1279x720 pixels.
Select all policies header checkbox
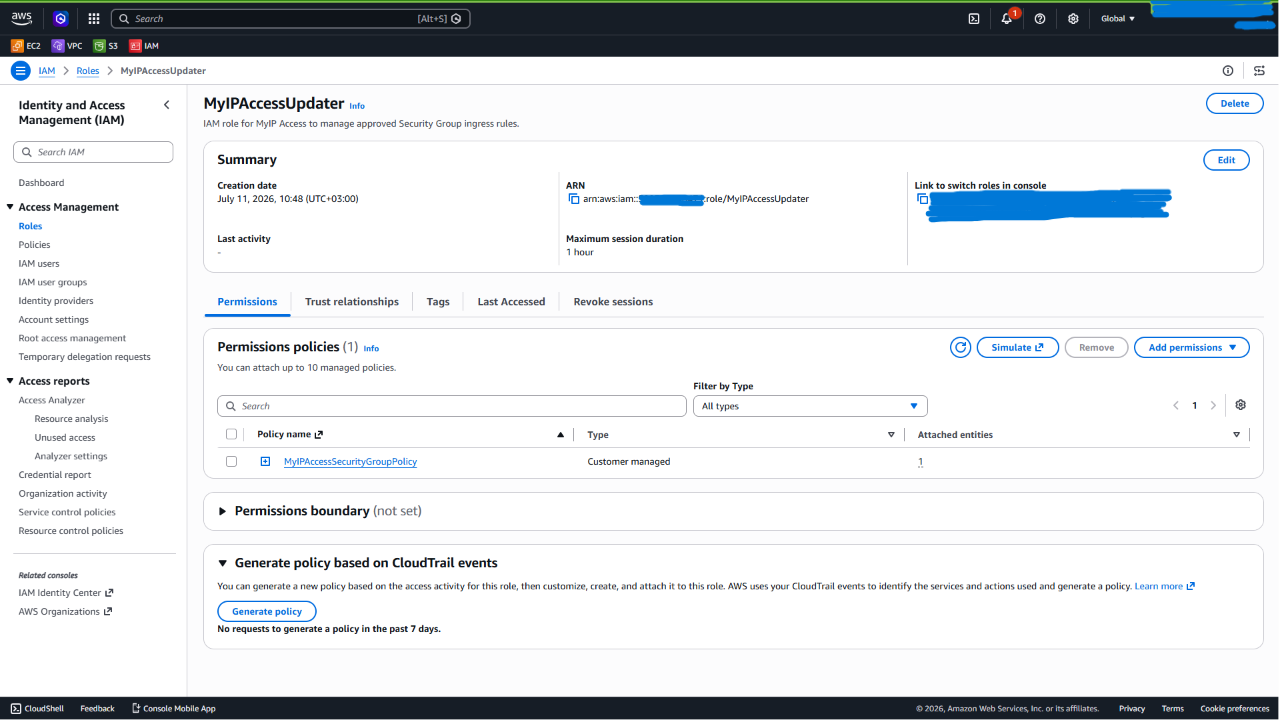click(232, 434)
